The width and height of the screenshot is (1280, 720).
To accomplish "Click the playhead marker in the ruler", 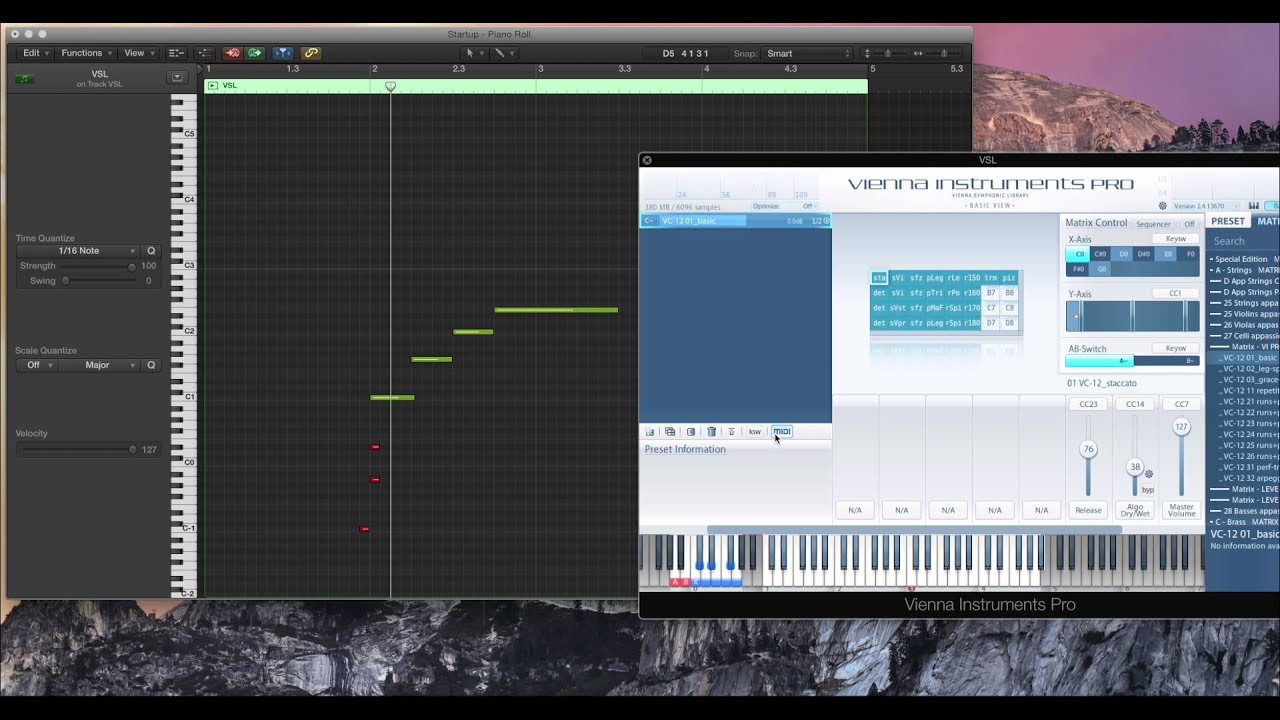I will (391, 87).
